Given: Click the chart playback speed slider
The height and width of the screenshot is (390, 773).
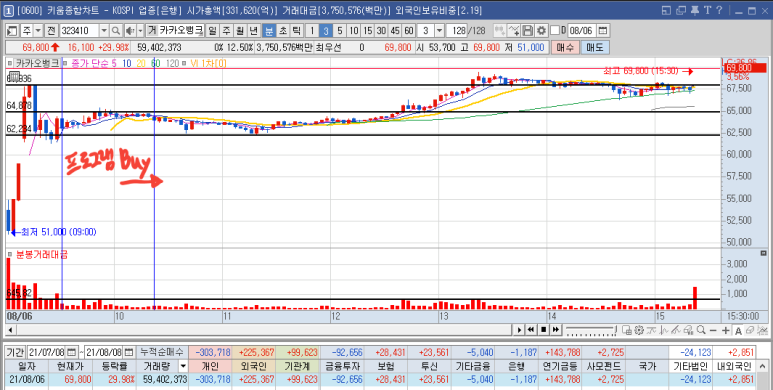Looking at the screenshot, I should pos(591,330).
